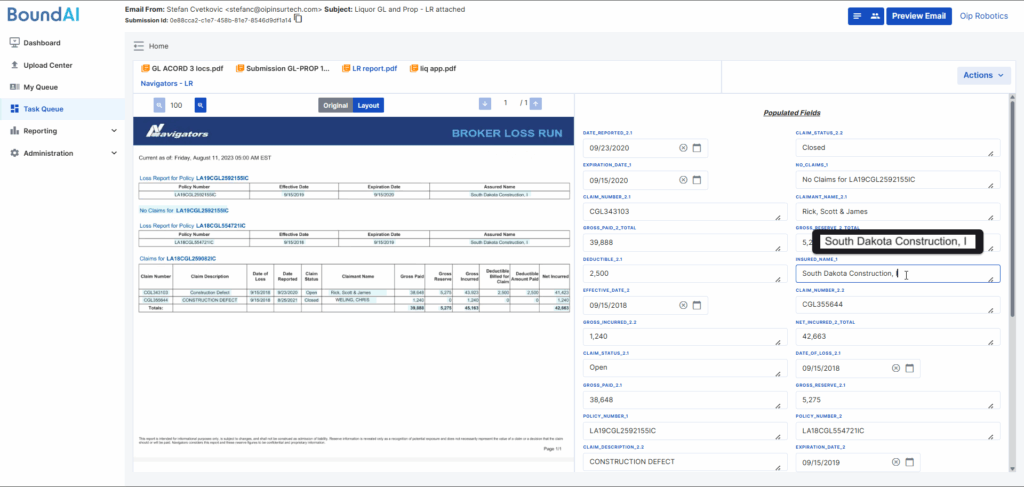This screenshot has width=1024, height=487.
Task: Switch document view to Layout
Action: (369, 105)
